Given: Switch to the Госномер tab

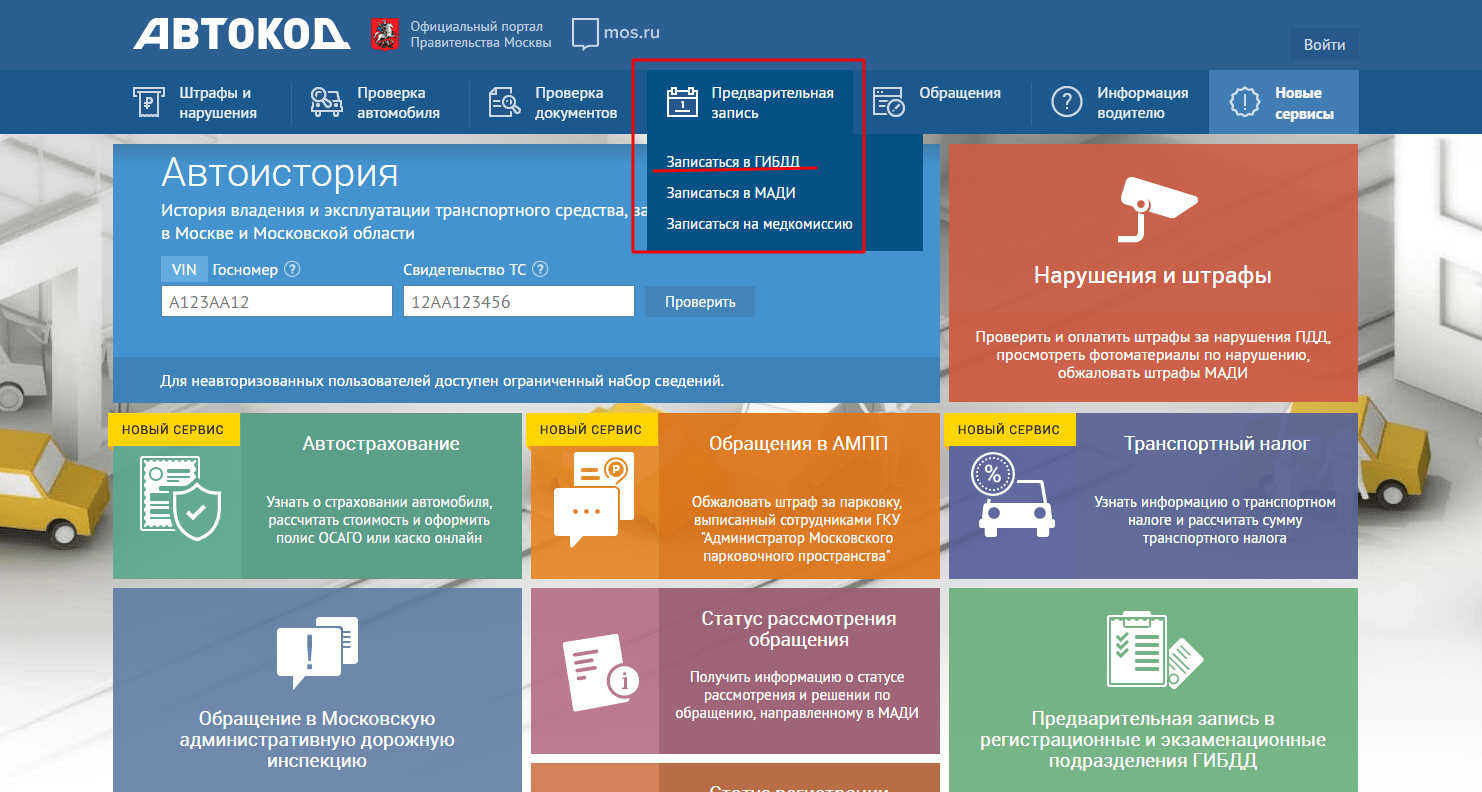Looking at the screenshot, I should pyautogui.click(x=246, y=270).
